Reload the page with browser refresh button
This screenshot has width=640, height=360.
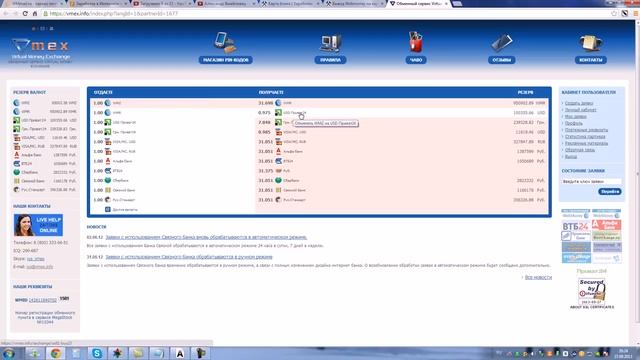[x=25, y=13]
